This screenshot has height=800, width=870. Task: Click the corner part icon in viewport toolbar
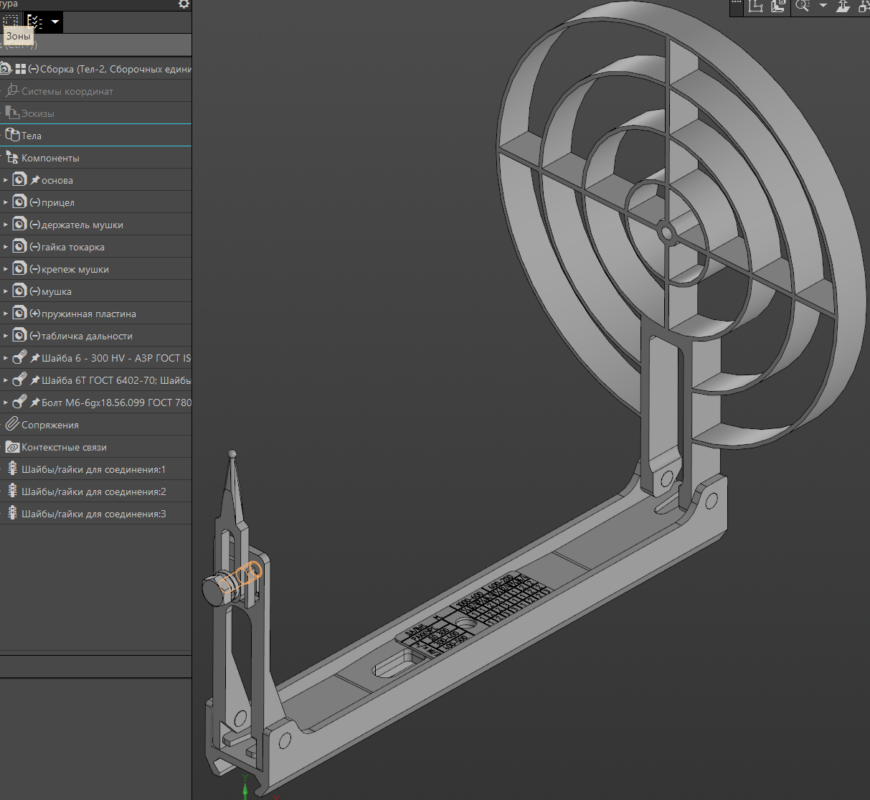point(778,7)
